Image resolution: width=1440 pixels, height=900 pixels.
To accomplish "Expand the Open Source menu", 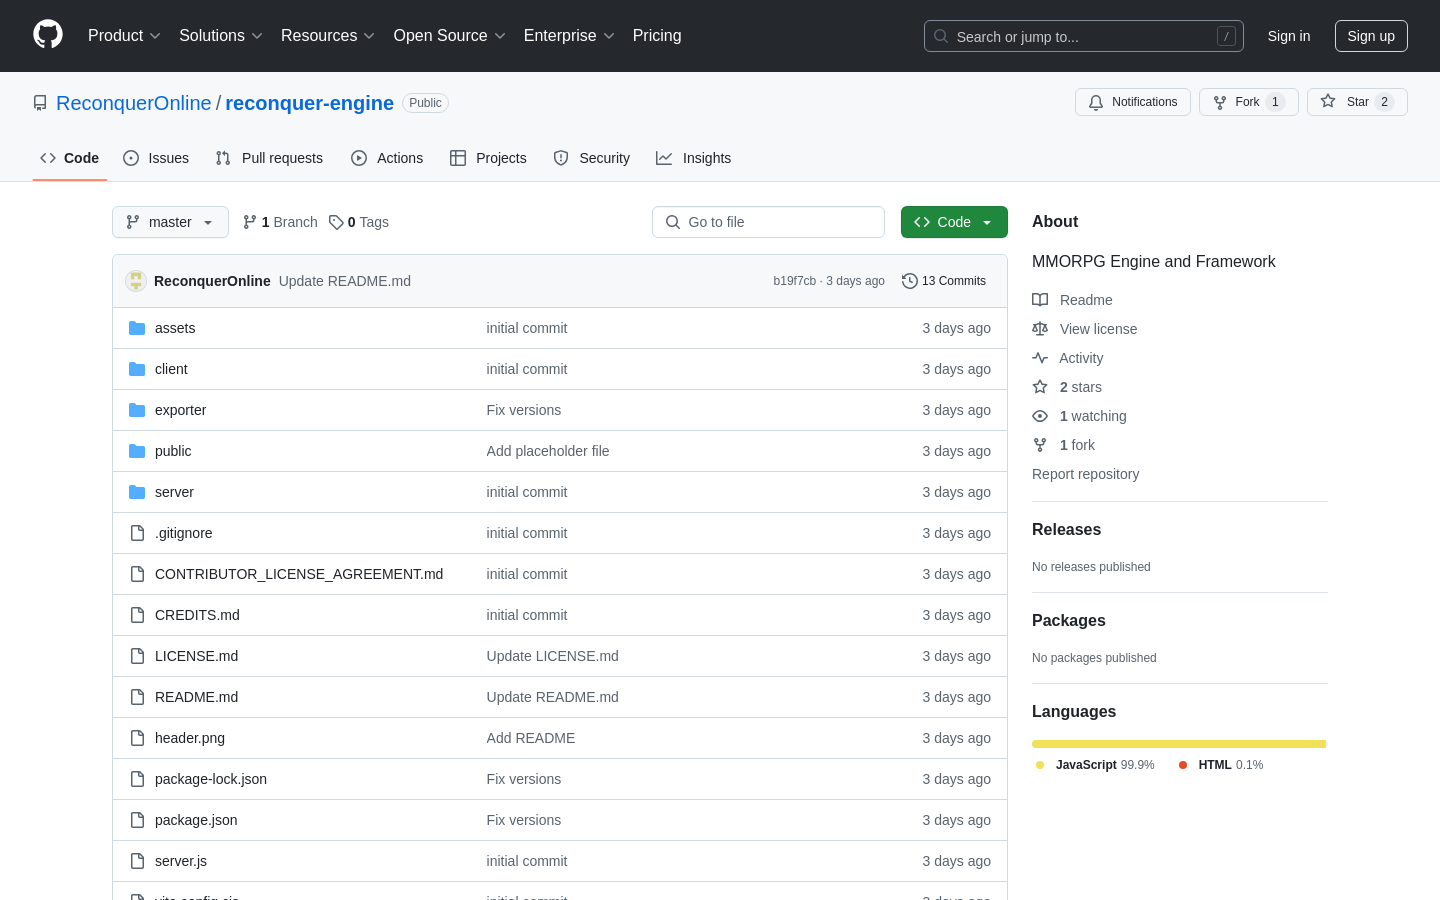I will (450, 36).
